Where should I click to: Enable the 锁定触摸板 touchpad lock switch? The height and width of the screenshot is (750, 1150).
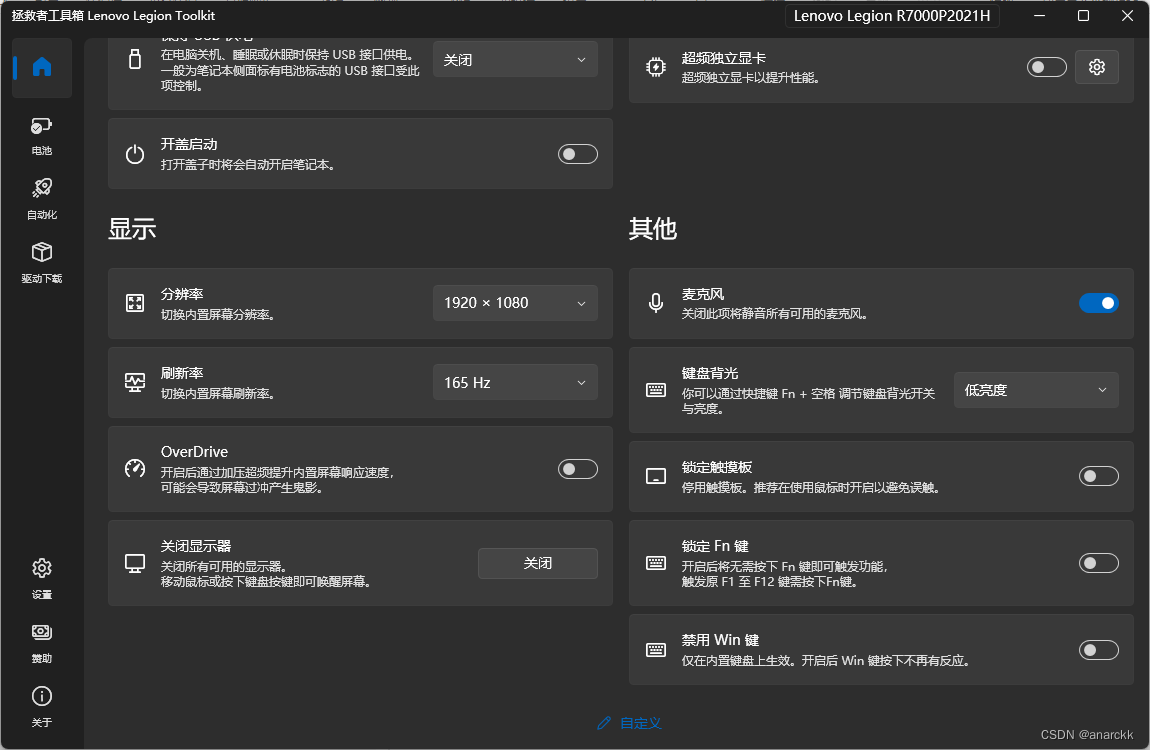pyautogui.click(x=1099, y=476)
